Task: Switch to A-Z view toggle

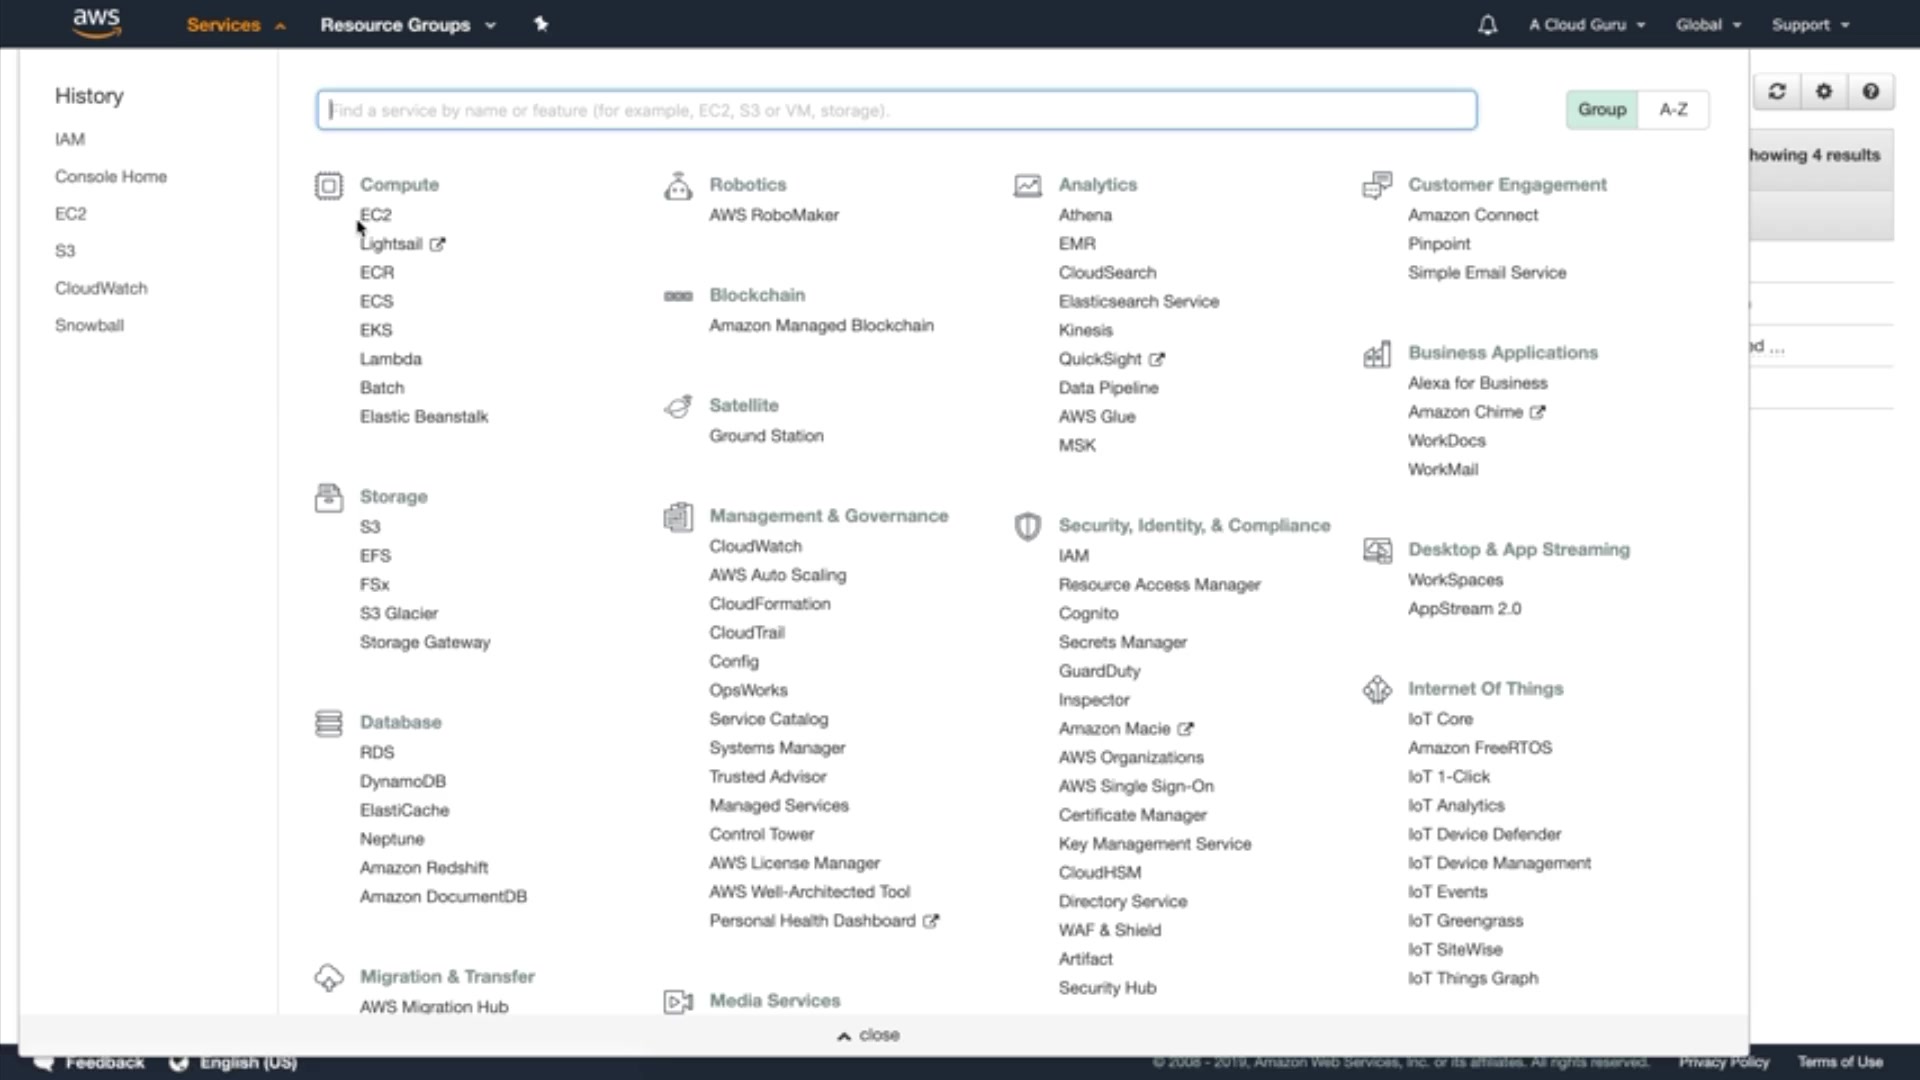Action: tap(1673, 110)
